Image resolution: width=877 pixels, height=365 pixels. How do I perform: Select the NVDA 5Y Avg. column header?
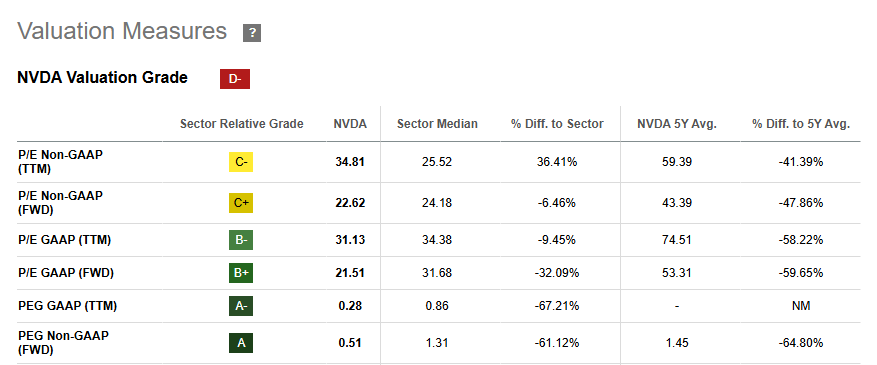point(677,124)
